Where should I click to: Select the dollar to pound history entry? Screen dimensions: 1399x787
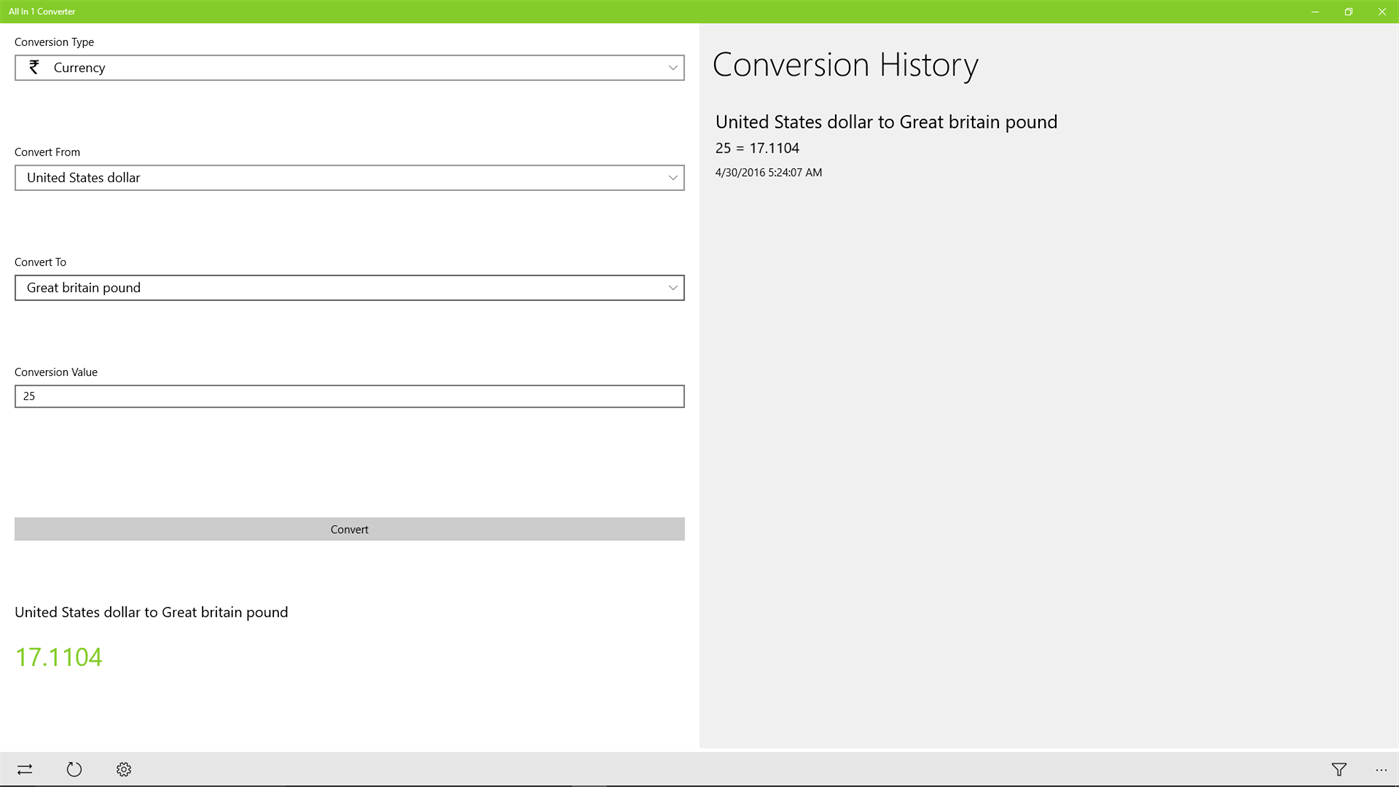click(886, 120)
